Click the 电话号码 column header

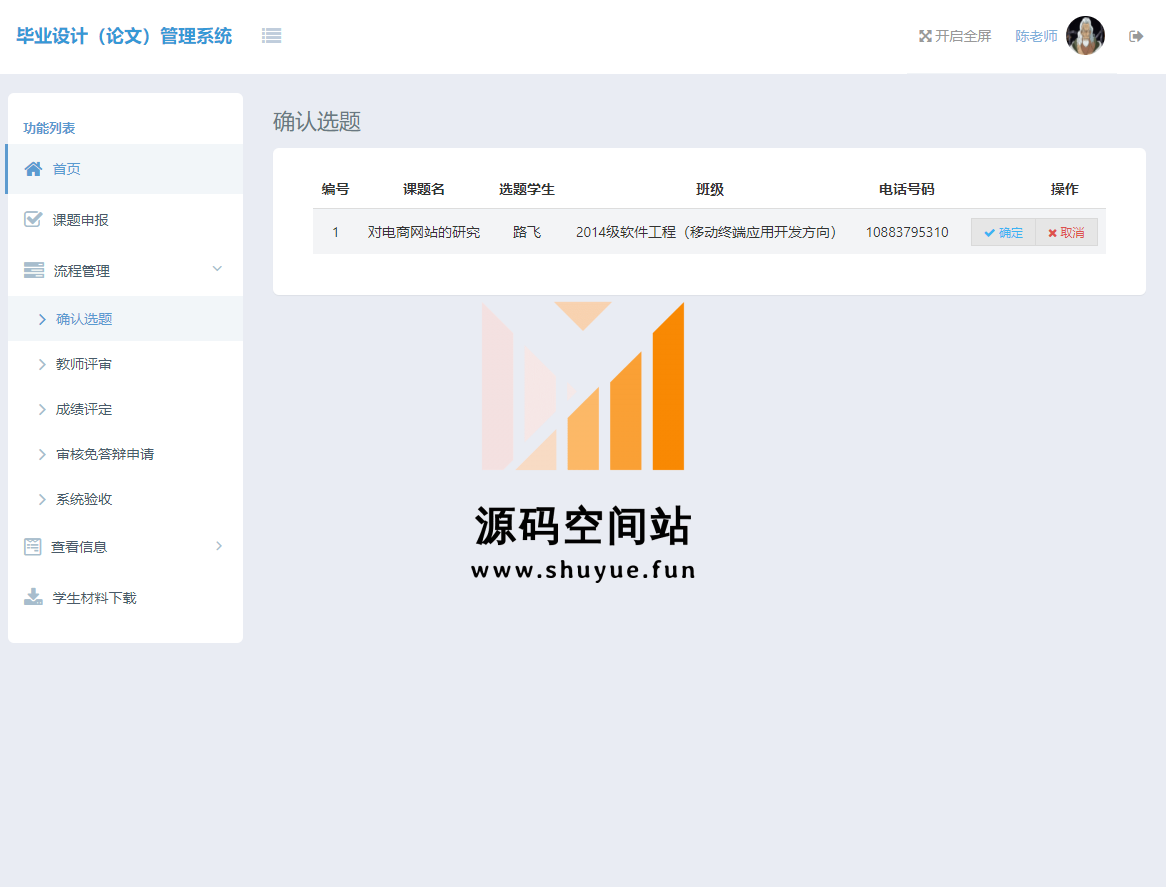pyautogui.click(x=906, y=190)
